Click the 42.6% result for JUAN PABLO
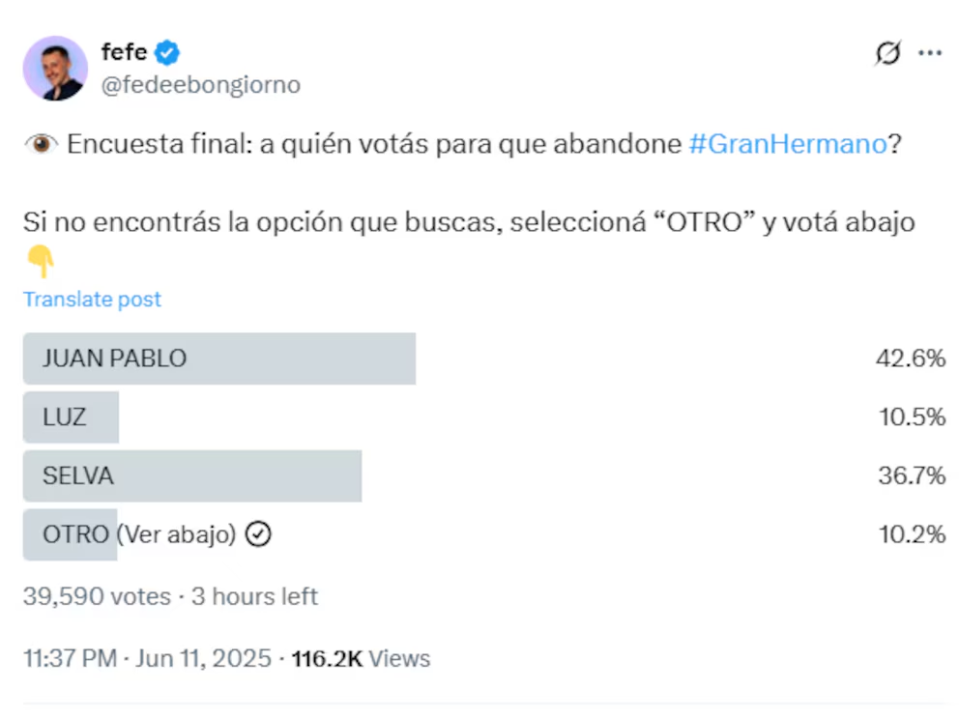This screenshot has width=959, height=719. pyautogui.click(x=911, y=358)
